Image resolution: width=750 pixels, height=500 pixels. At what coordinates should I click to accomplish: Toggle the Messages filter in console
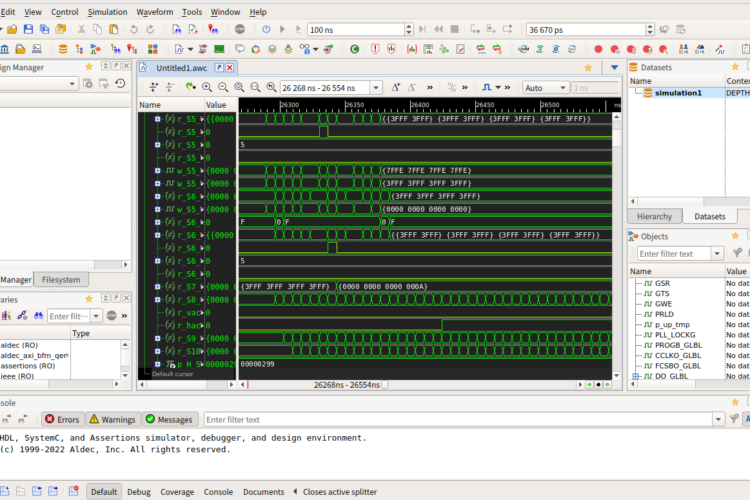pyautogui.click(x=169, y=419)
